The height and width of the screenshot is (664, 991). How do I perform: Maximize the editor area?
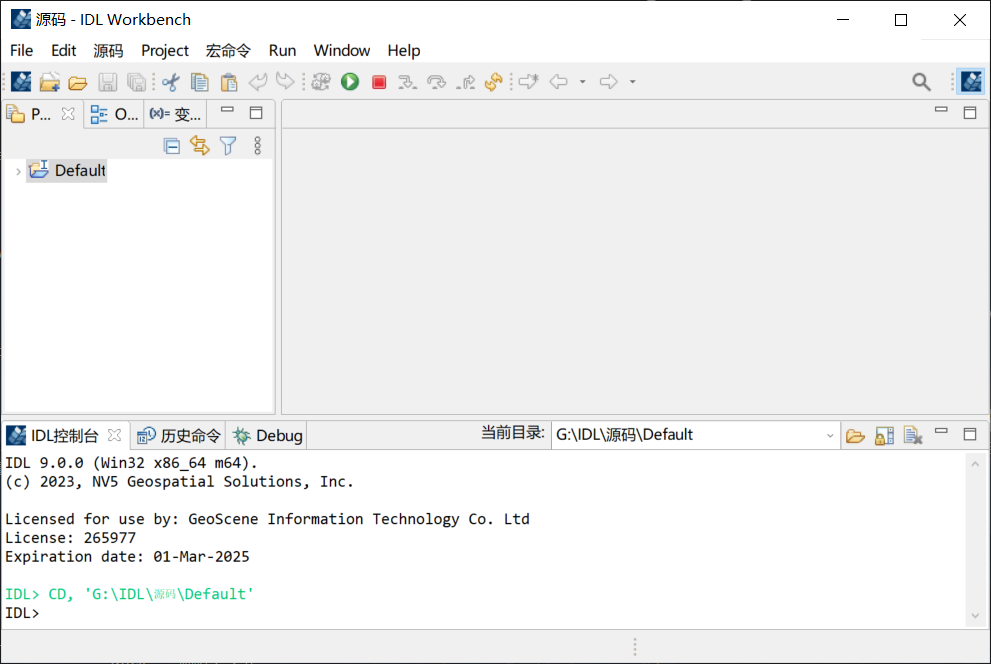970,112
